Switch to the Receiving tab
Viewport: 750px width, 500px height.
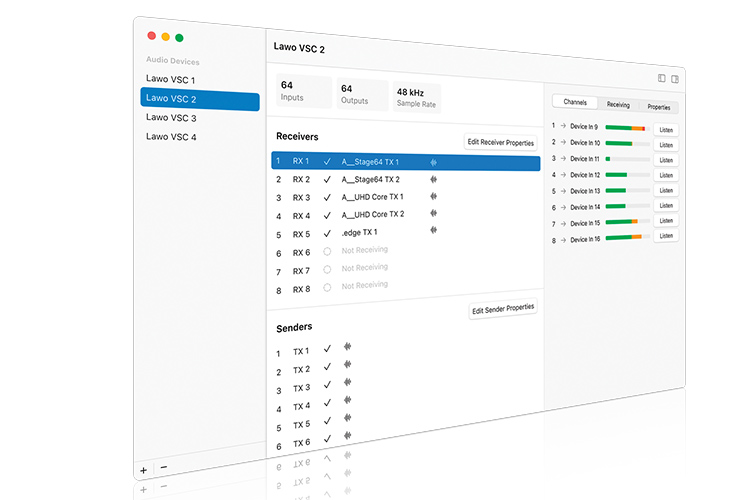(618, 105)
